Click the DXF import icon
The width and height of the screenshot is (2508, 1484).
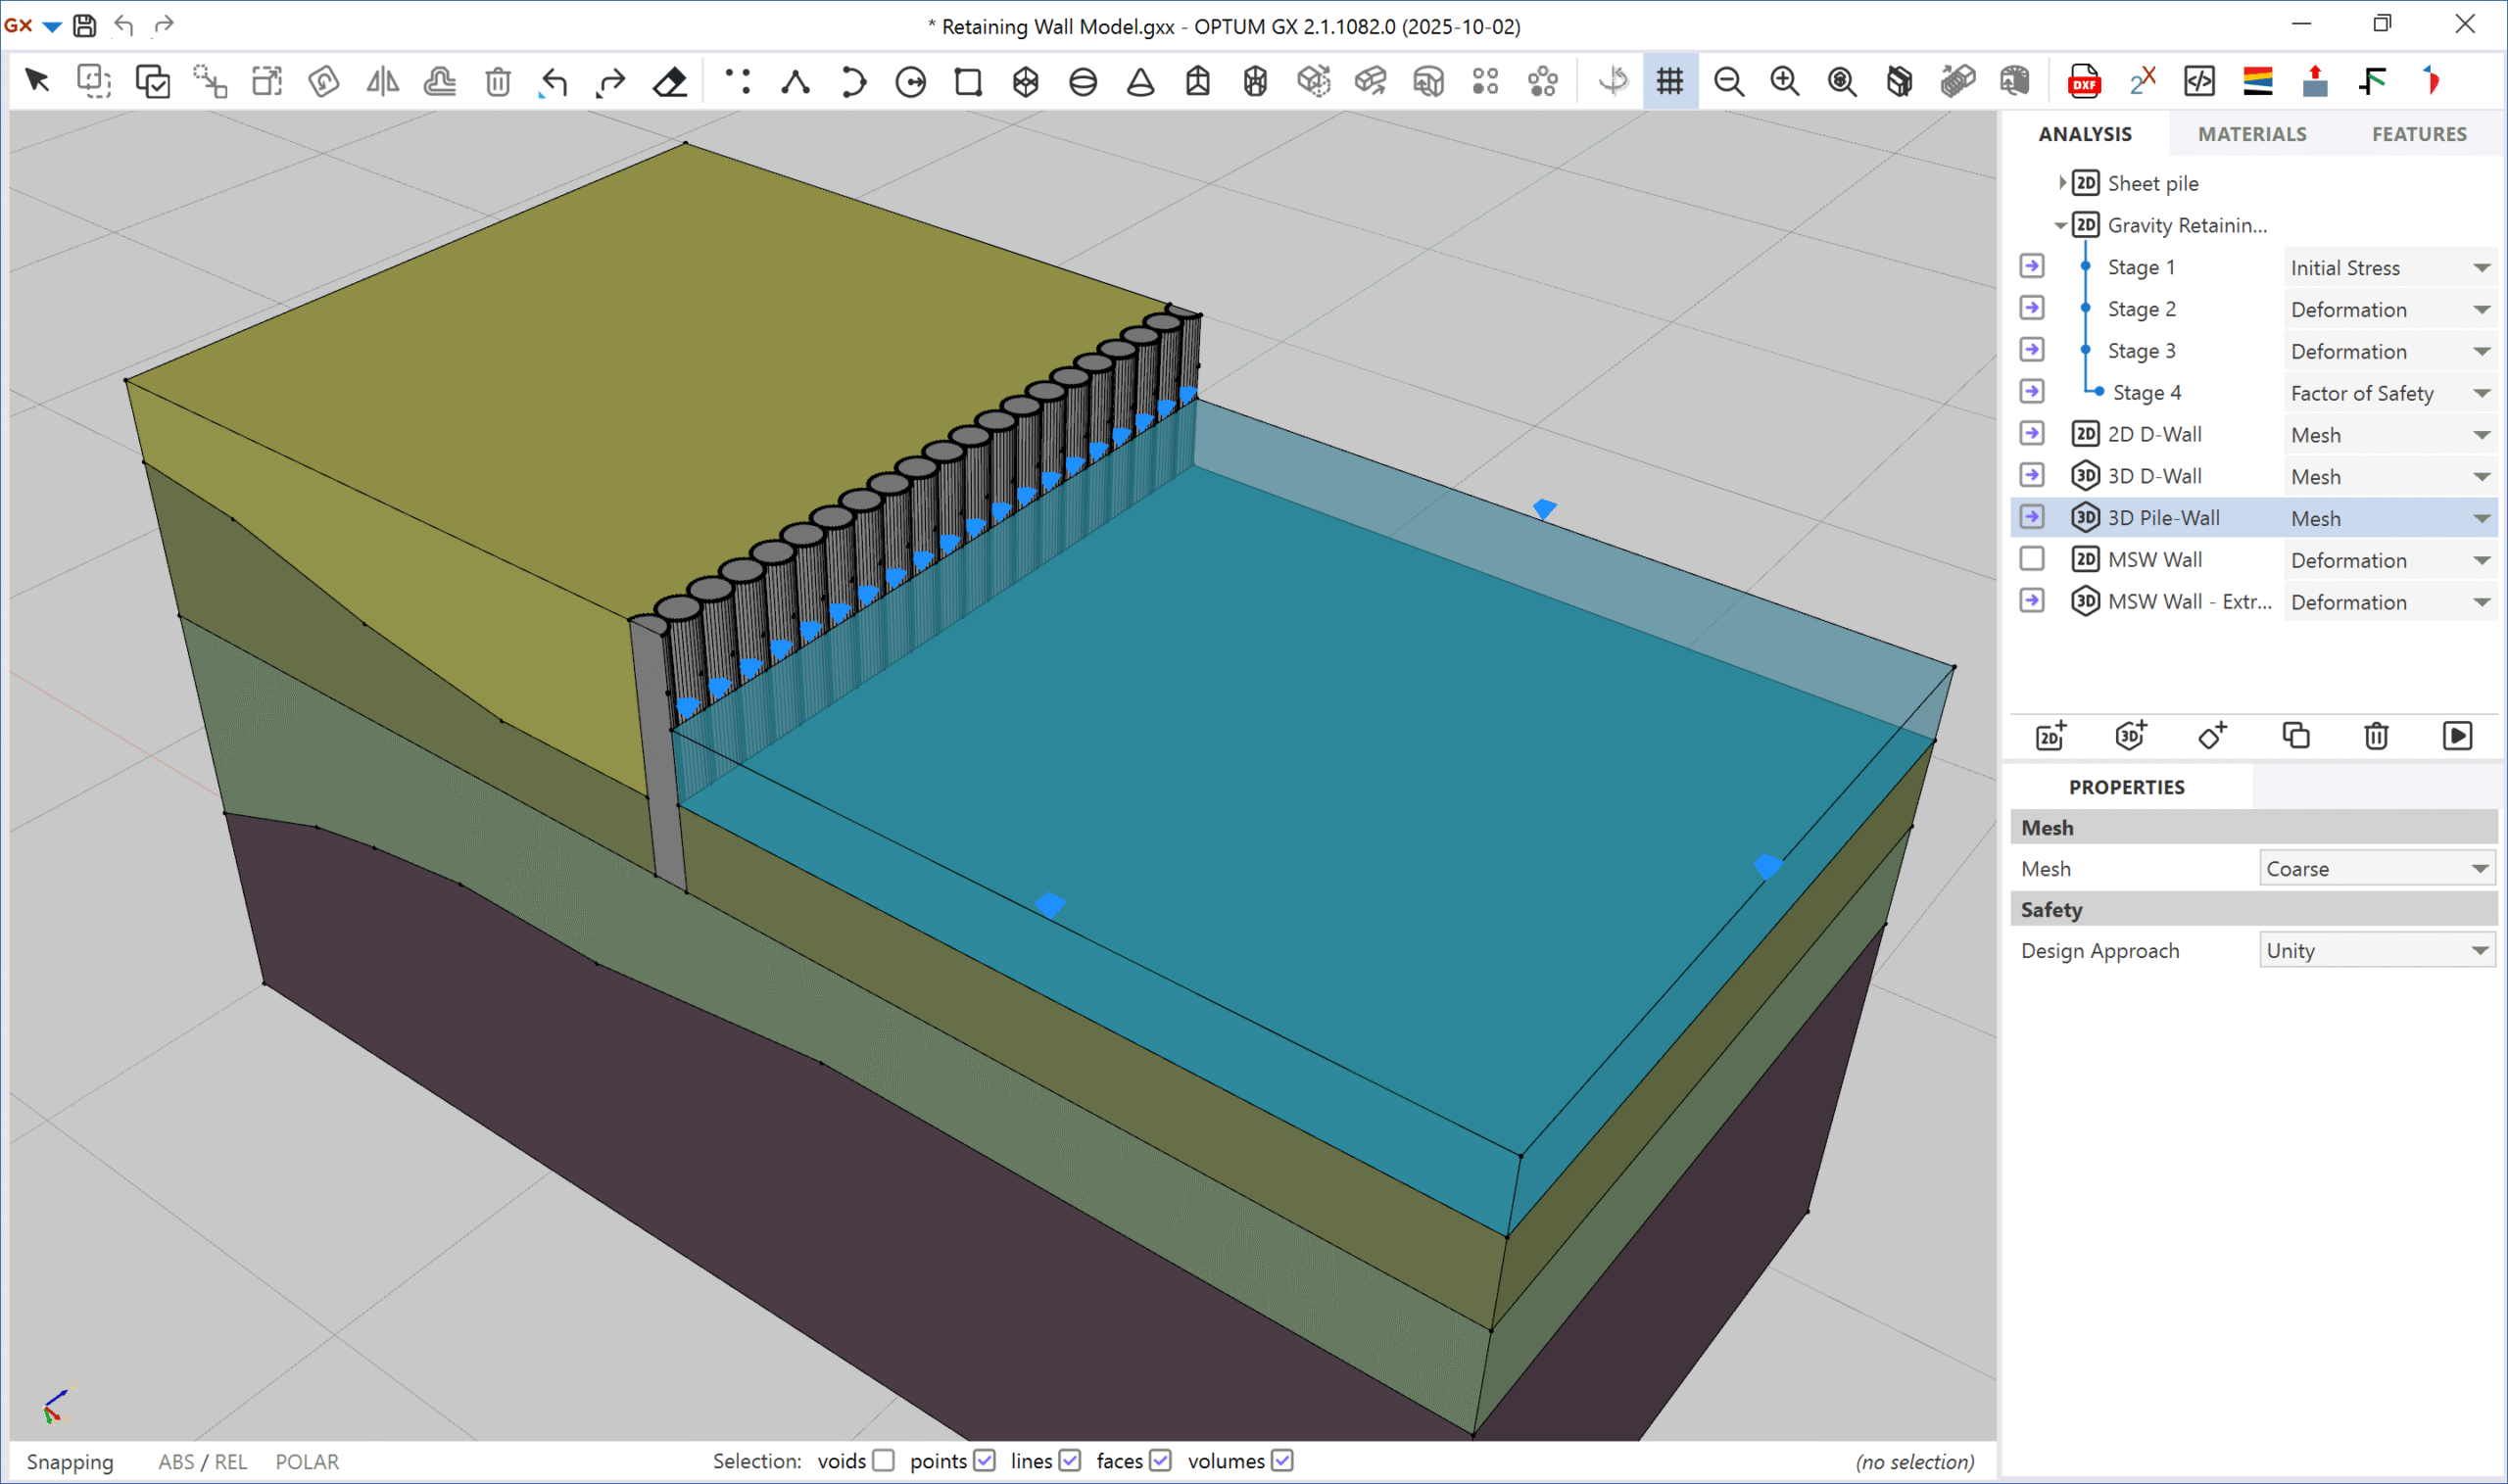tap(2084, 81)
